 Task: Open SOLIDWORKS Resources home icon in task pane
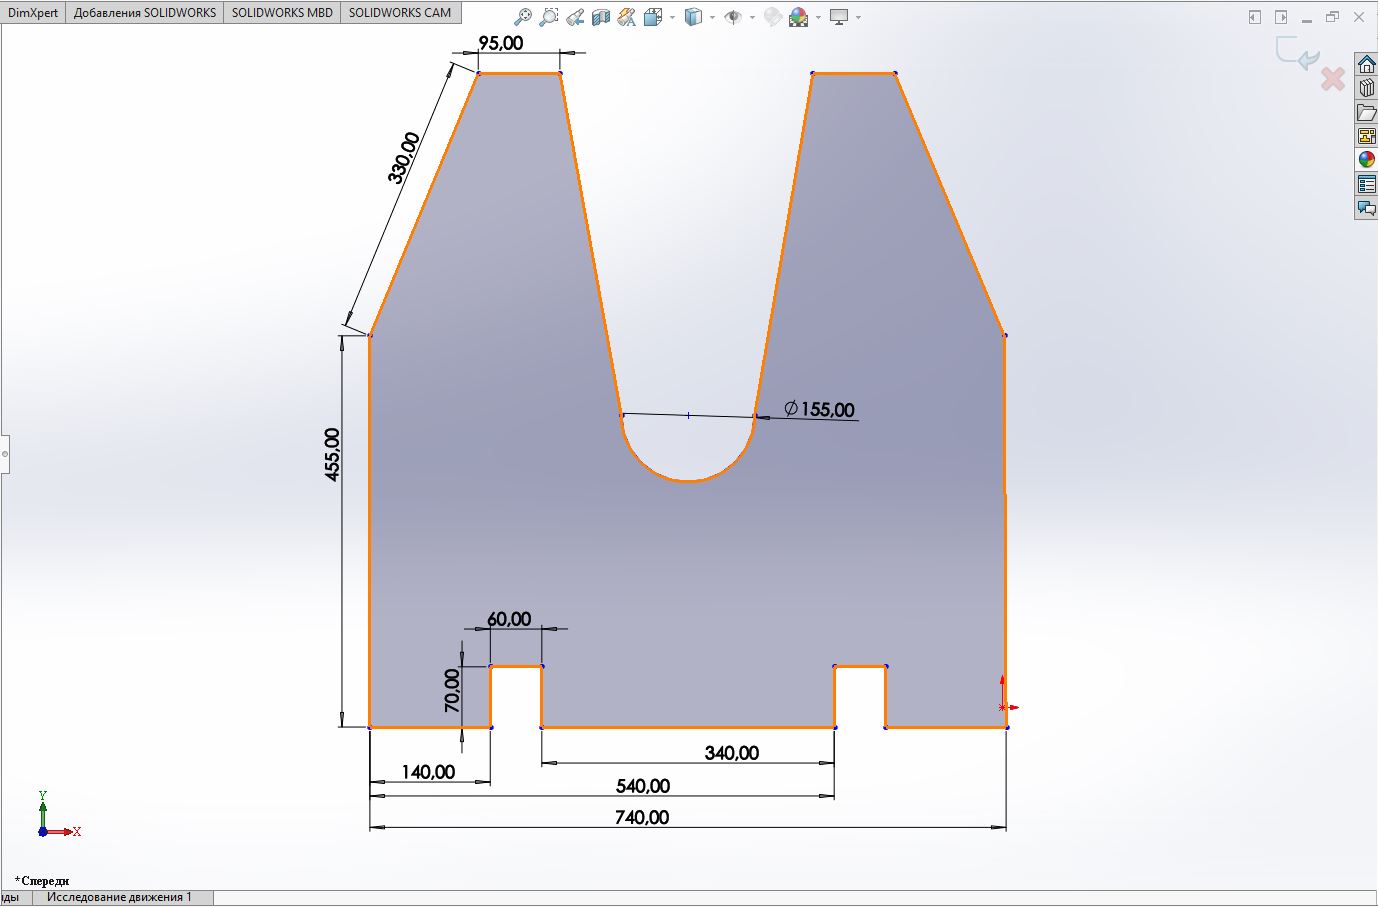[x=1366, y=64]
